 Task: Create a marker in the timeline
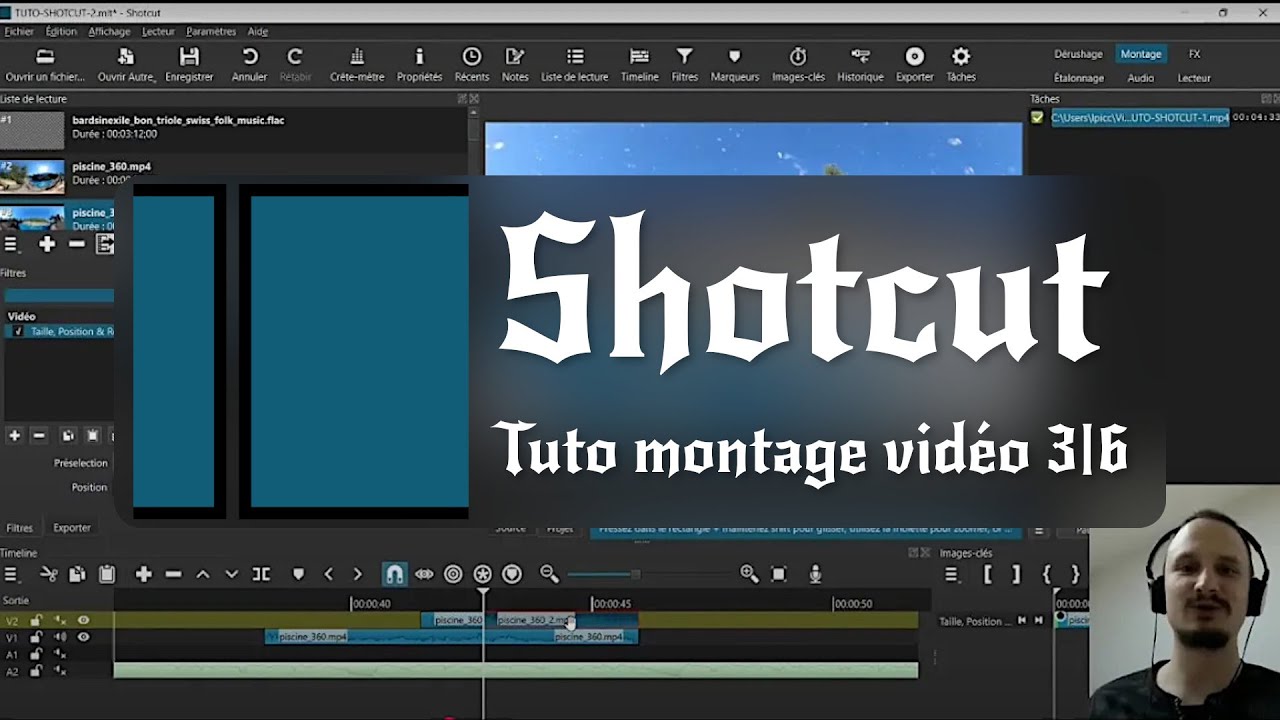[x=298, y=574]
